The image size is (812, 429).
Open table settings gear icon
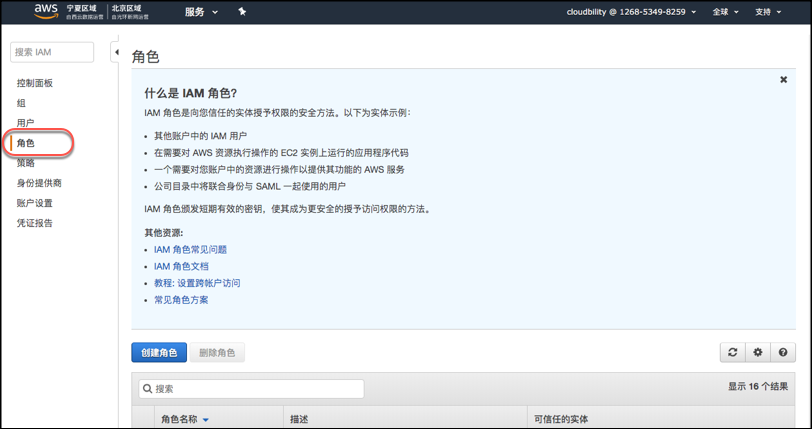click(x=758, y=352)
